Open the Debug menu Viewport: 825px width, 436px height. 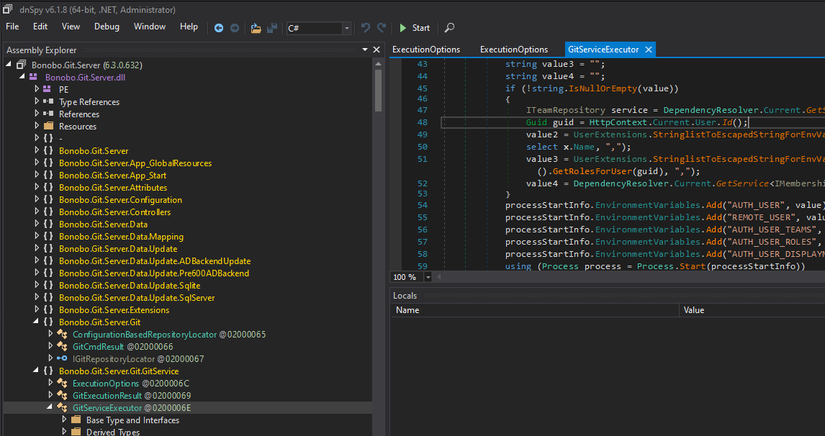click(106, 26)
